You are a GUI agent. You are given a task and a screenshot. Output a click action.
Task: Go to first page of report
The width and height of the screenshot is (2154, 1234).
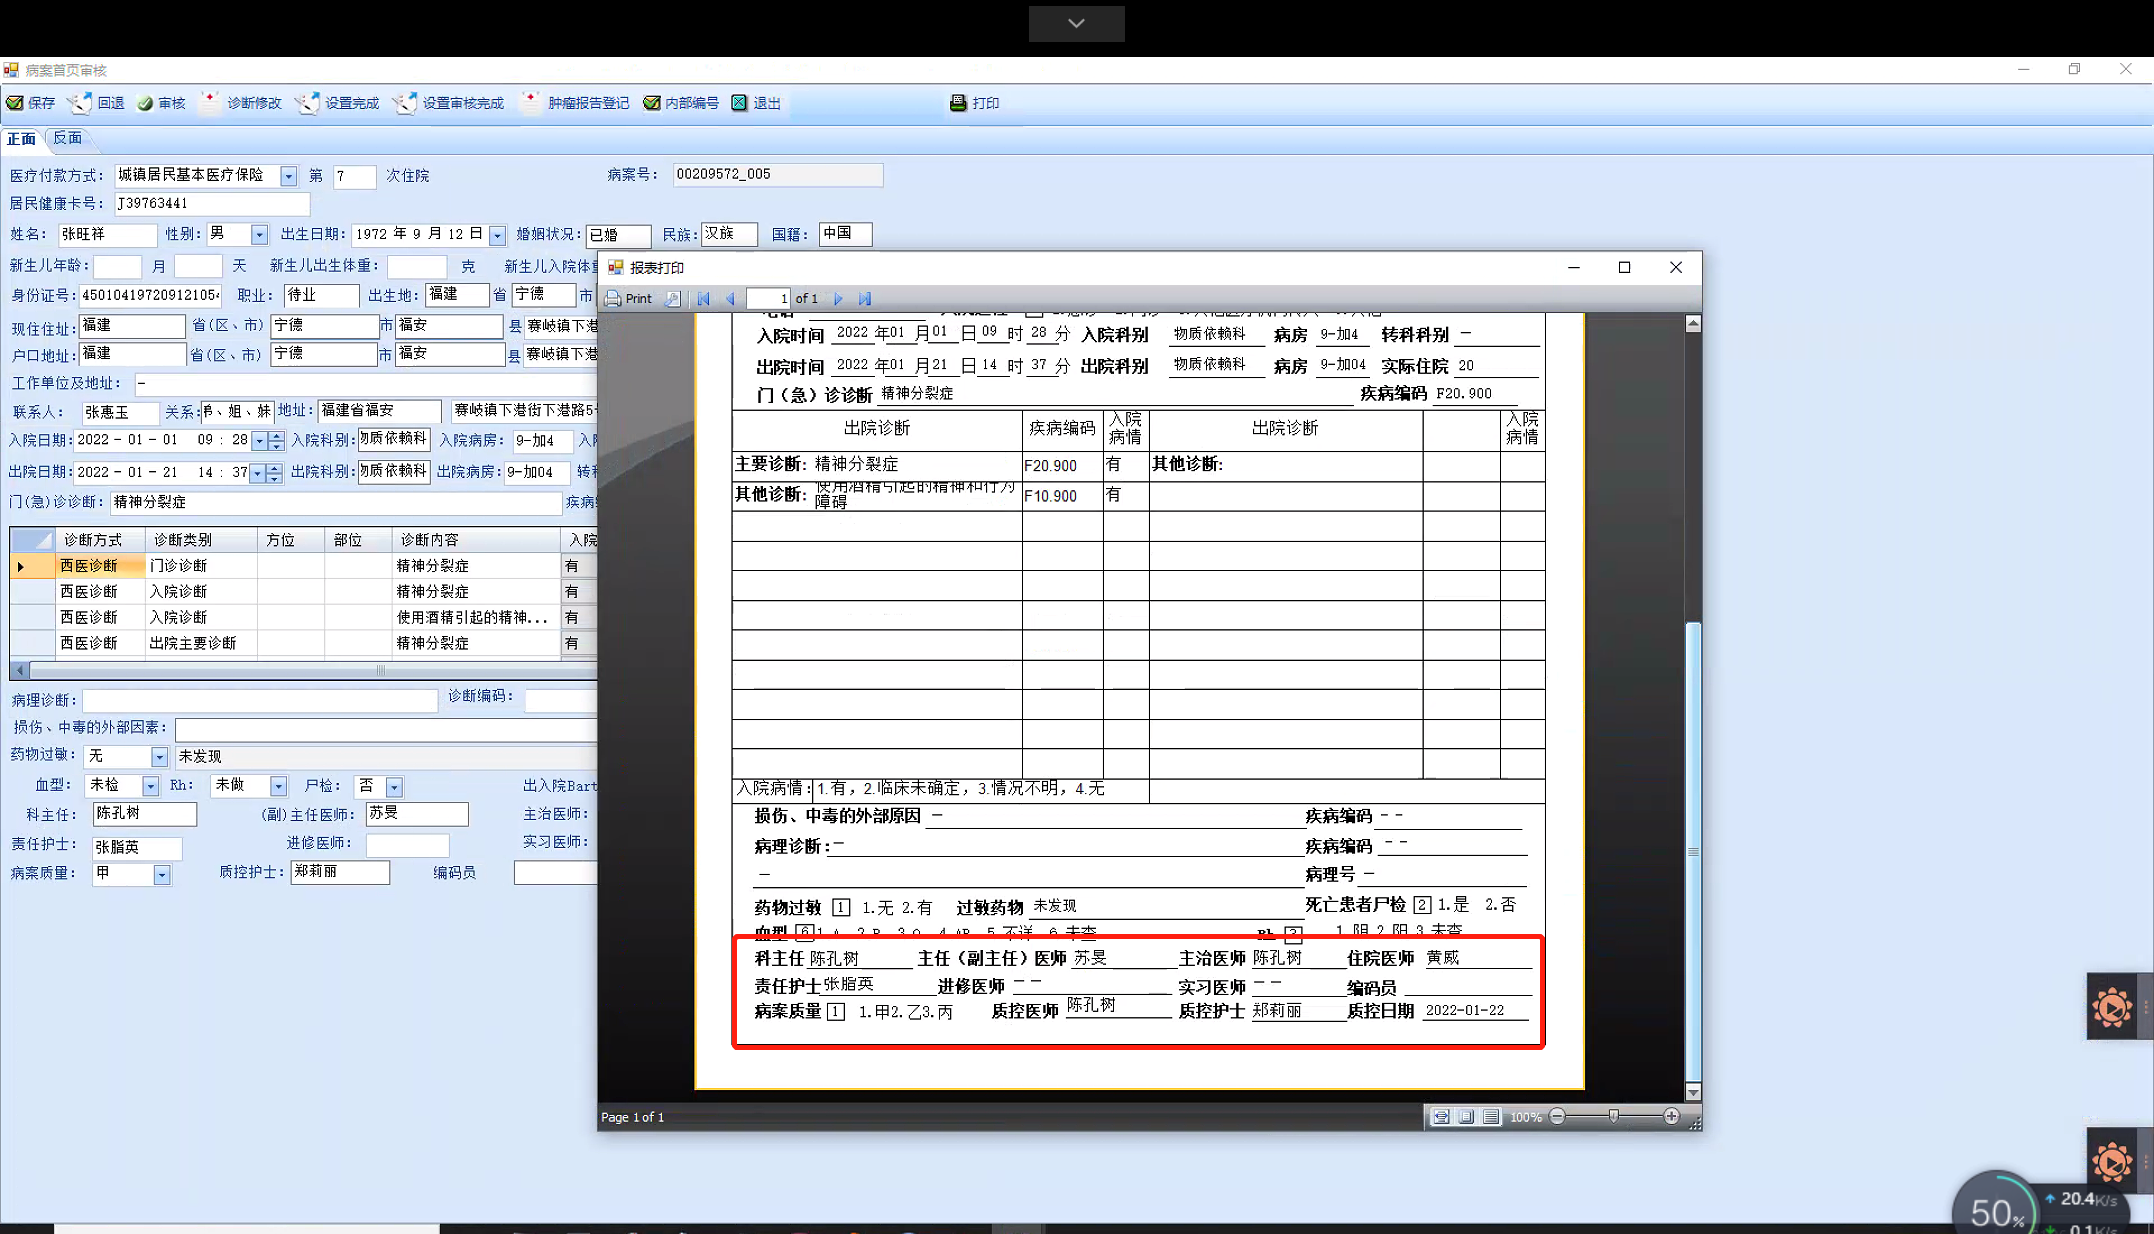pyautogui.click(x=704, y=298)
